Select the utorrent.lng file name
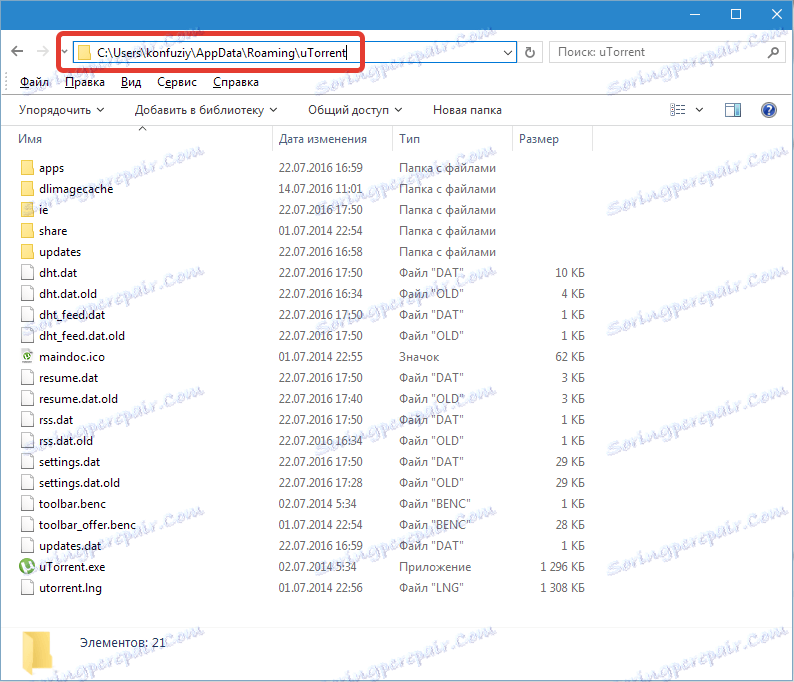 (x=70, y=588)
